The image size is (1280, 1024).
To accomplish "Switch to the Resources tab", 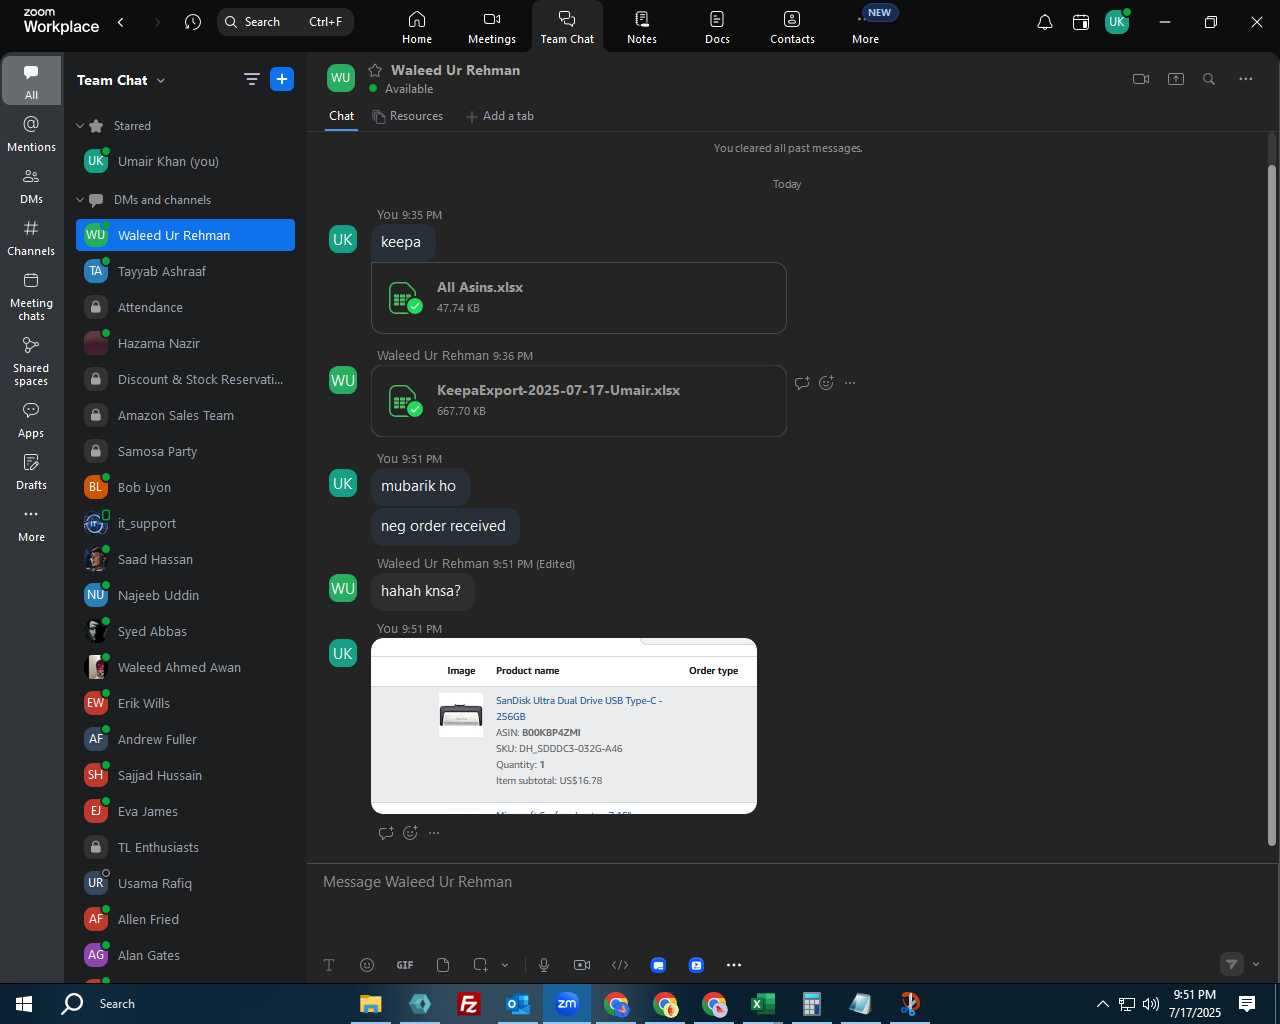I will (x=407, y=116).
